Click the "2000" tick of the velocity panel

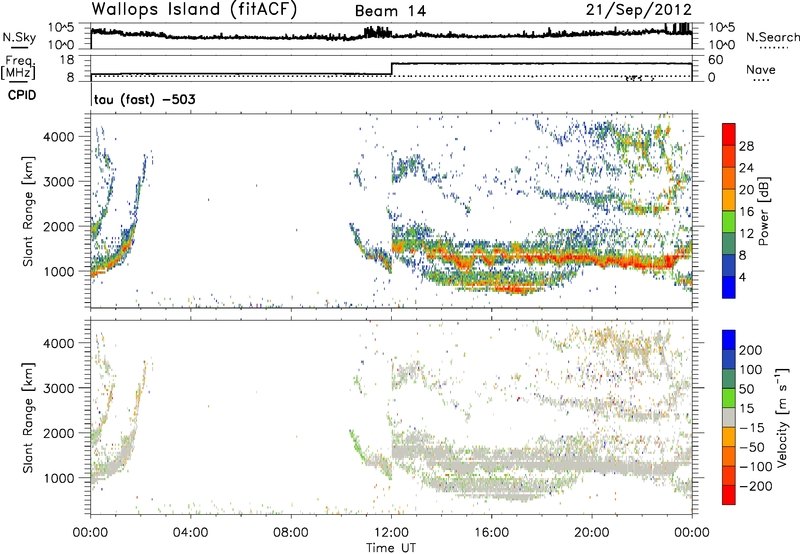59,433
